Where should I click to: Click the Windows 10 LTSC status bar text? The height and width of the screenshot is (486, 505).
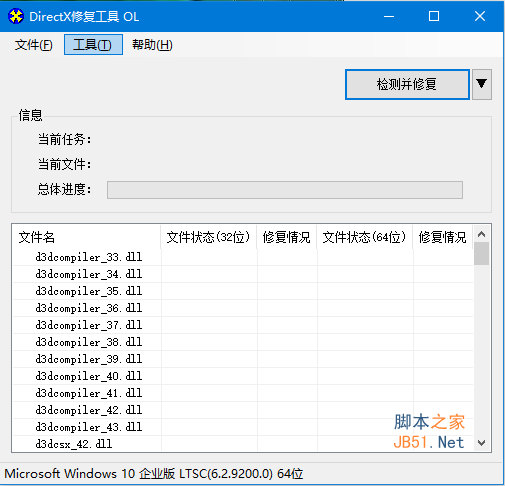coord(154,474)
